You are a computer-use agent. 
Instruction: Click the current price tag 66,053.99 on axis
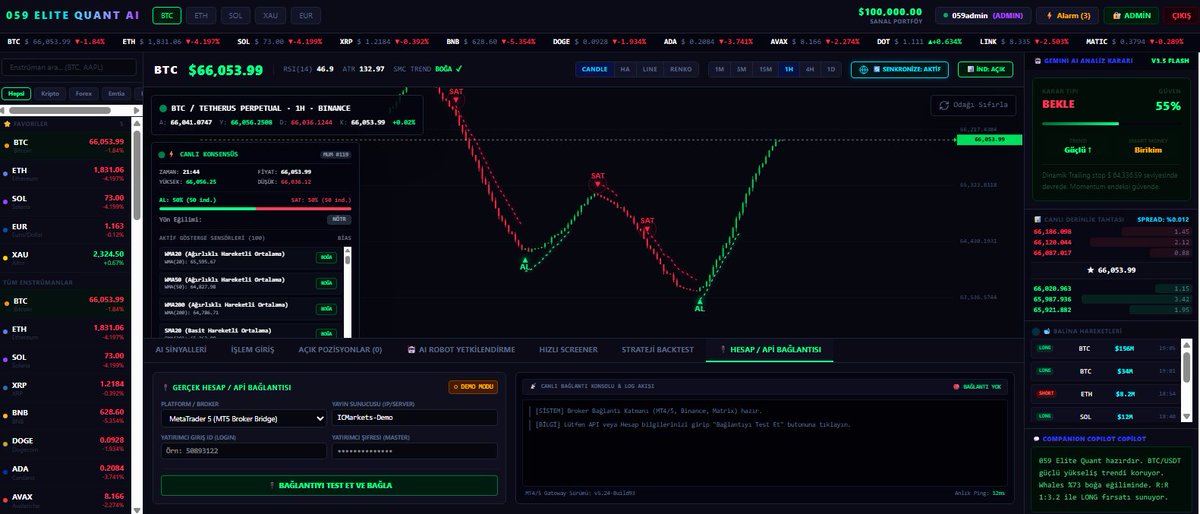[x=989, y=140]
